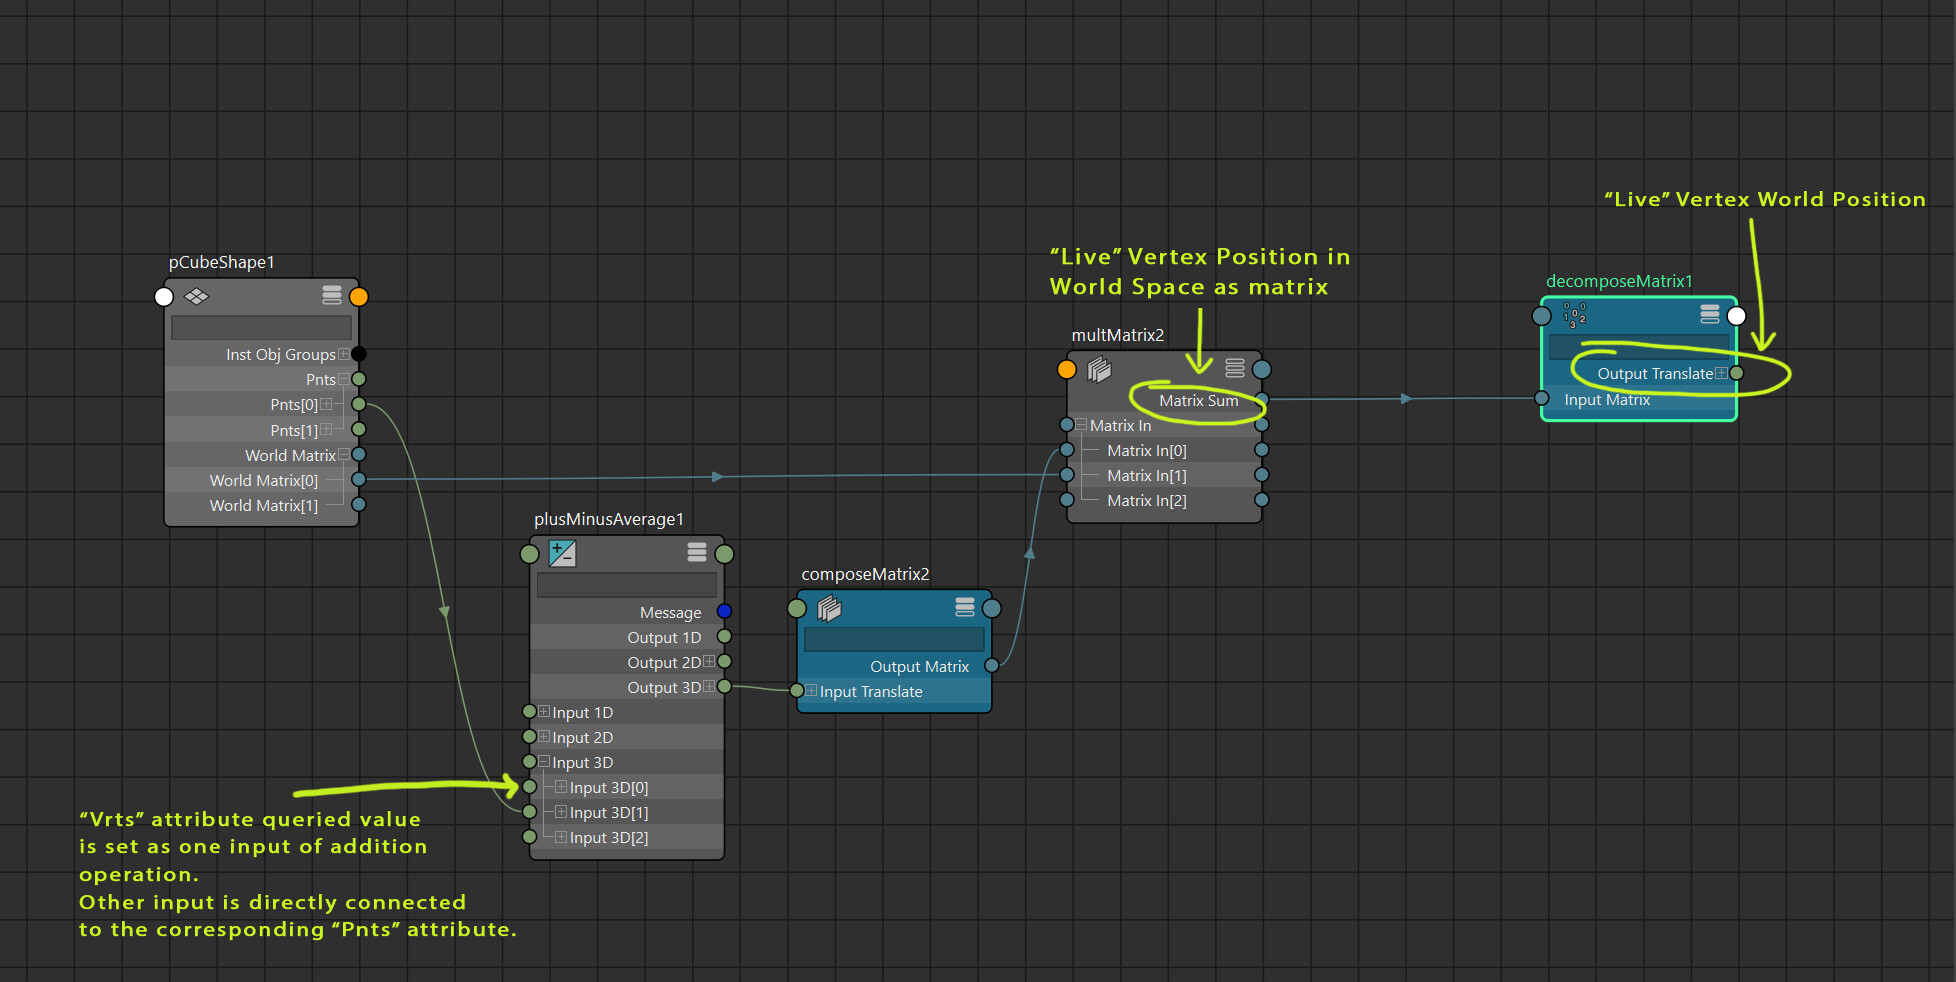
Task: Click the composeMatrix2 view mode bars icon
Action: pyautogui.click(x=965, y=607)
